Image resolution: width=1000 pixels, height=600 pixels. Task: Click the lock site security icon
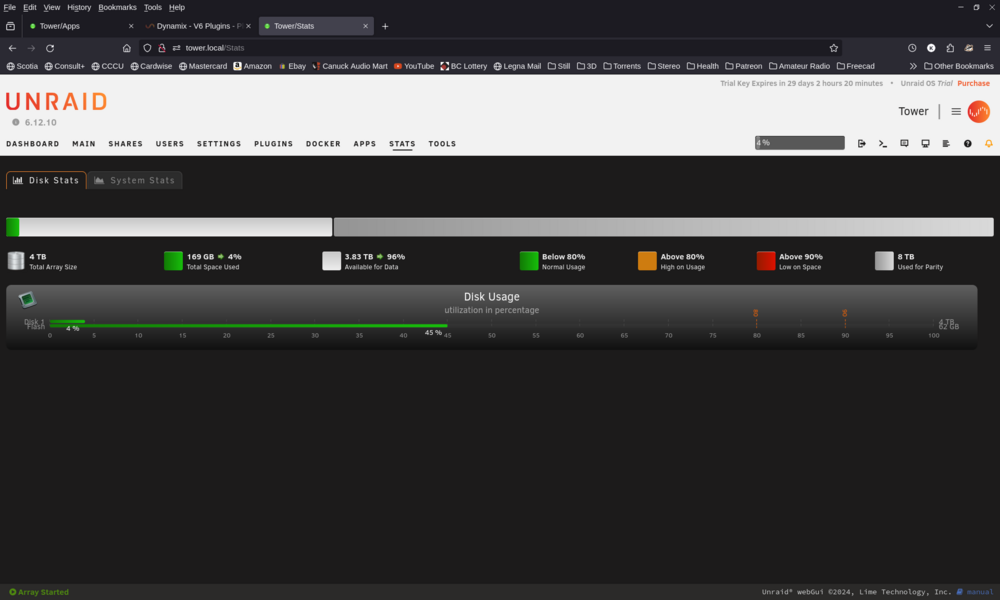tap(162, 48)
